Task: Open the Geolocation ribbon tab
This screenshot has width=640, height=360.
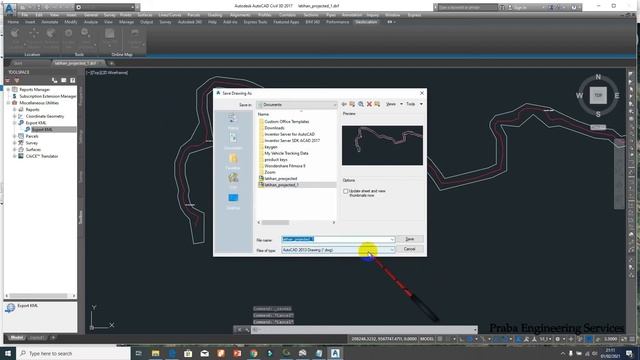Action: 366,22
